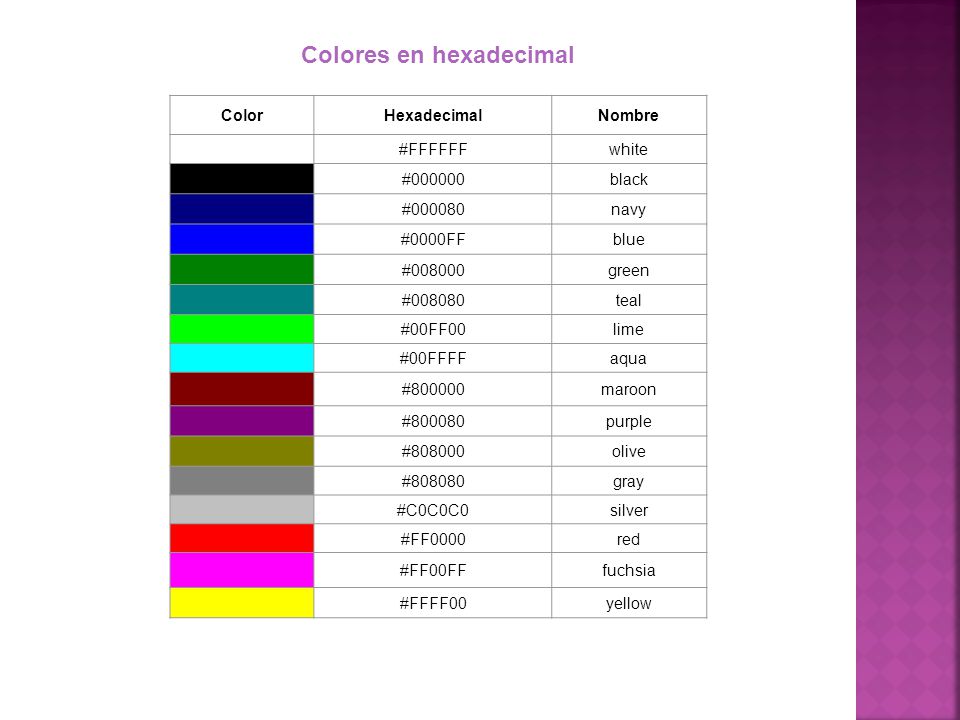Viewport: 960px width, 720px height.
Task: Select the '#C0C0C0' hex value
Action: click(x=433, y=510)
